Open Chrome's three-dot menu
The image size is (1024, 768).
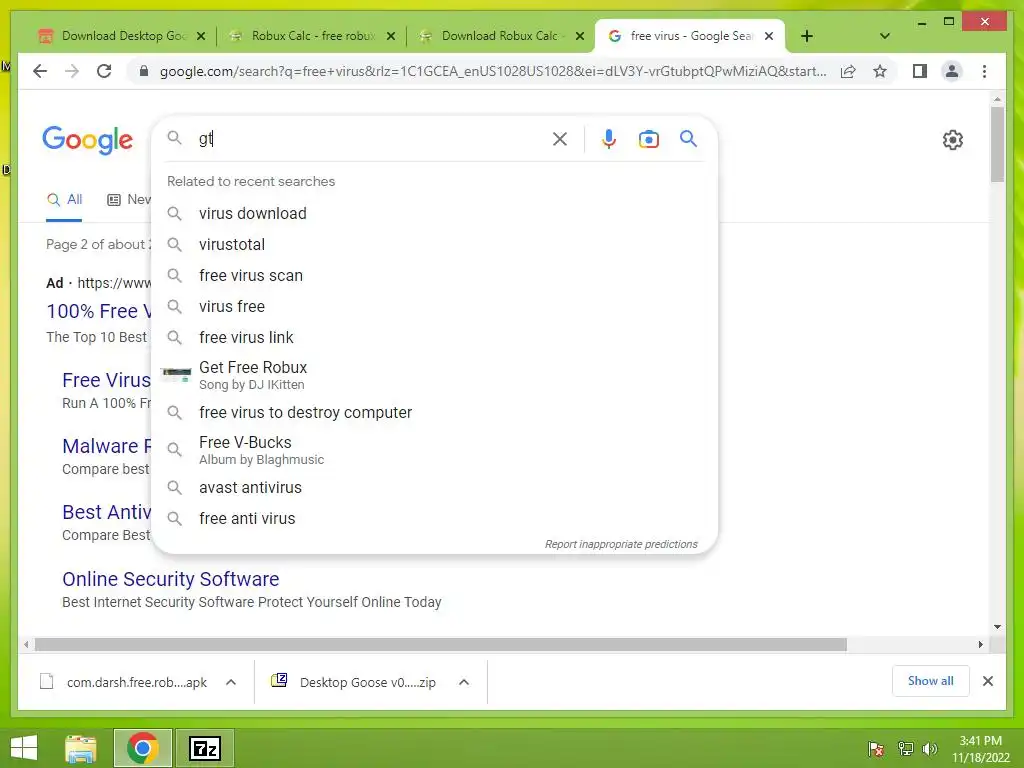(x=984, y=71)
